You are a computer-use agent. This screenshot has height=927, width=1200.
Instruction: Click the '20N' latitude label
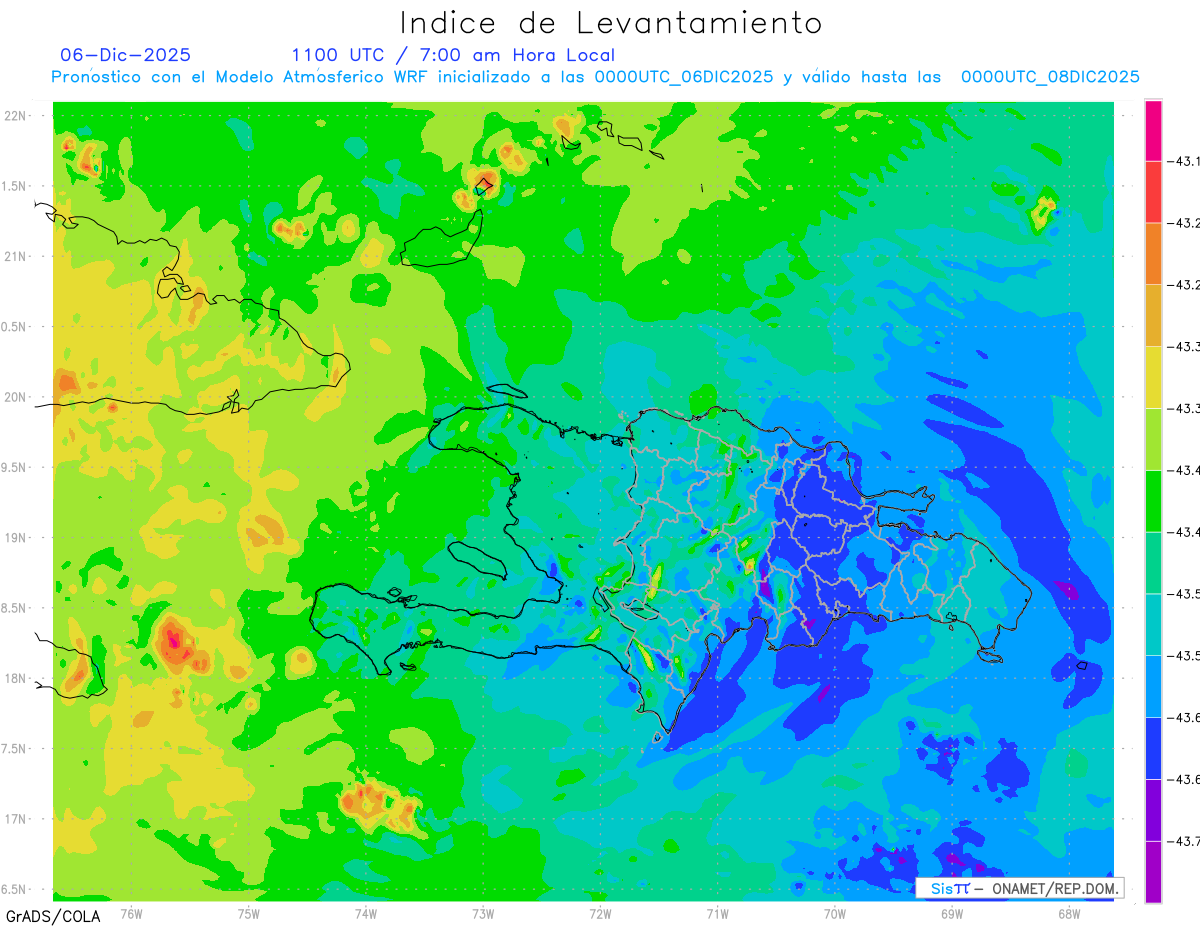click(x=14, y=397)
